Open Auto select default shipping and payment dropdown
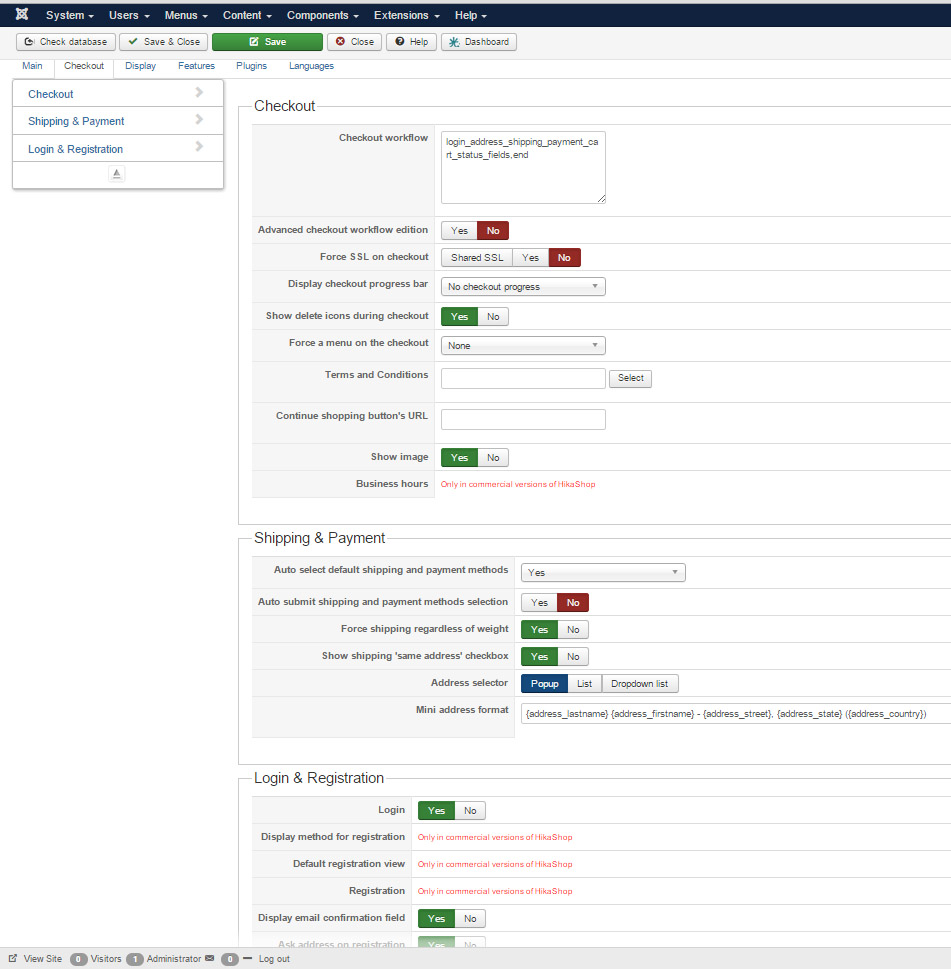Image resolution: width=951 pixels, height=969 pixels. (603, 573)
